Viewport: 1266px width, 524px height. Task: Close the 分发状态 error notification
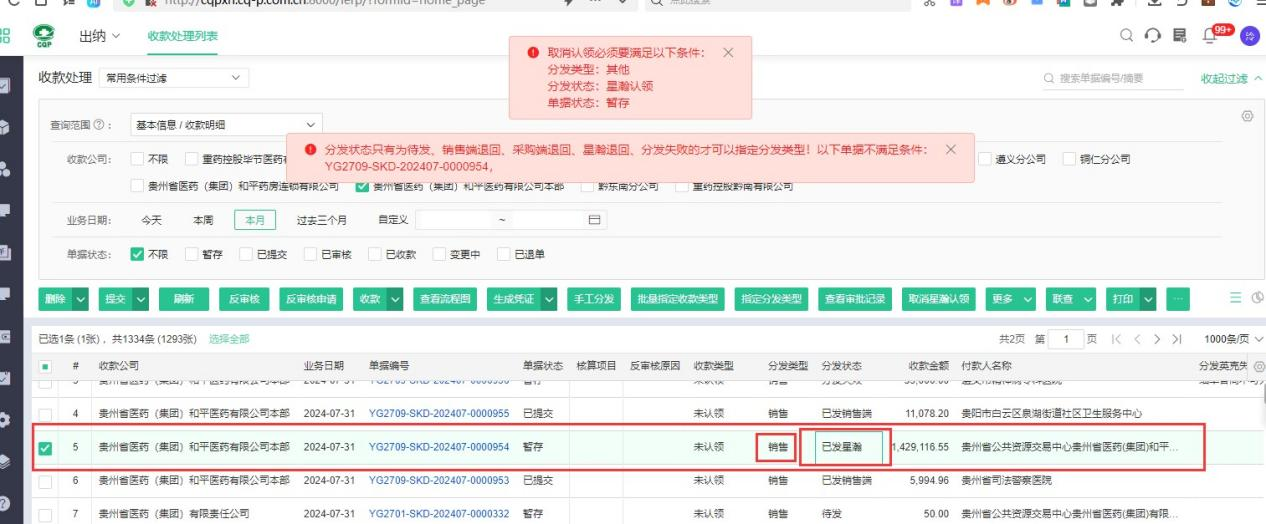pyautogui.click(x=950, y=149)
